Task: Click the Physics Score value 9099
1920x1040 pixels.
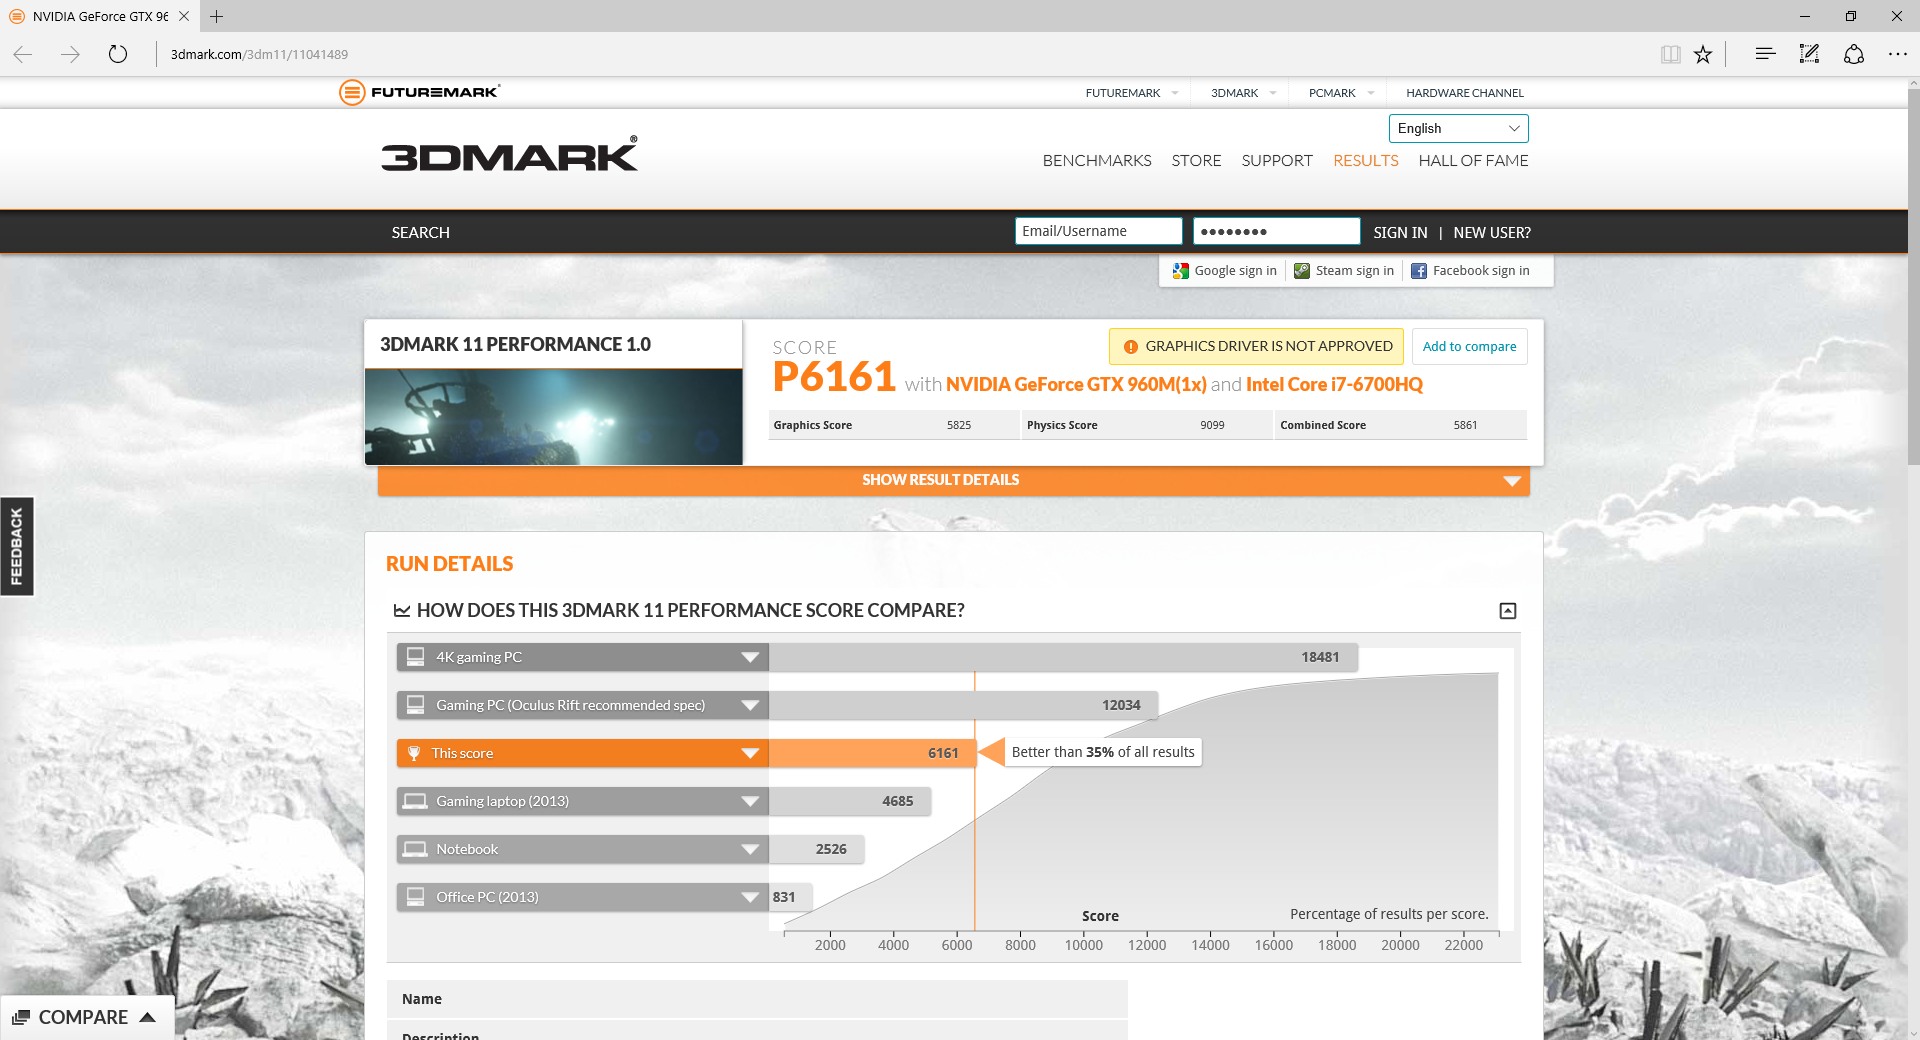Action: click(1212, 425)
